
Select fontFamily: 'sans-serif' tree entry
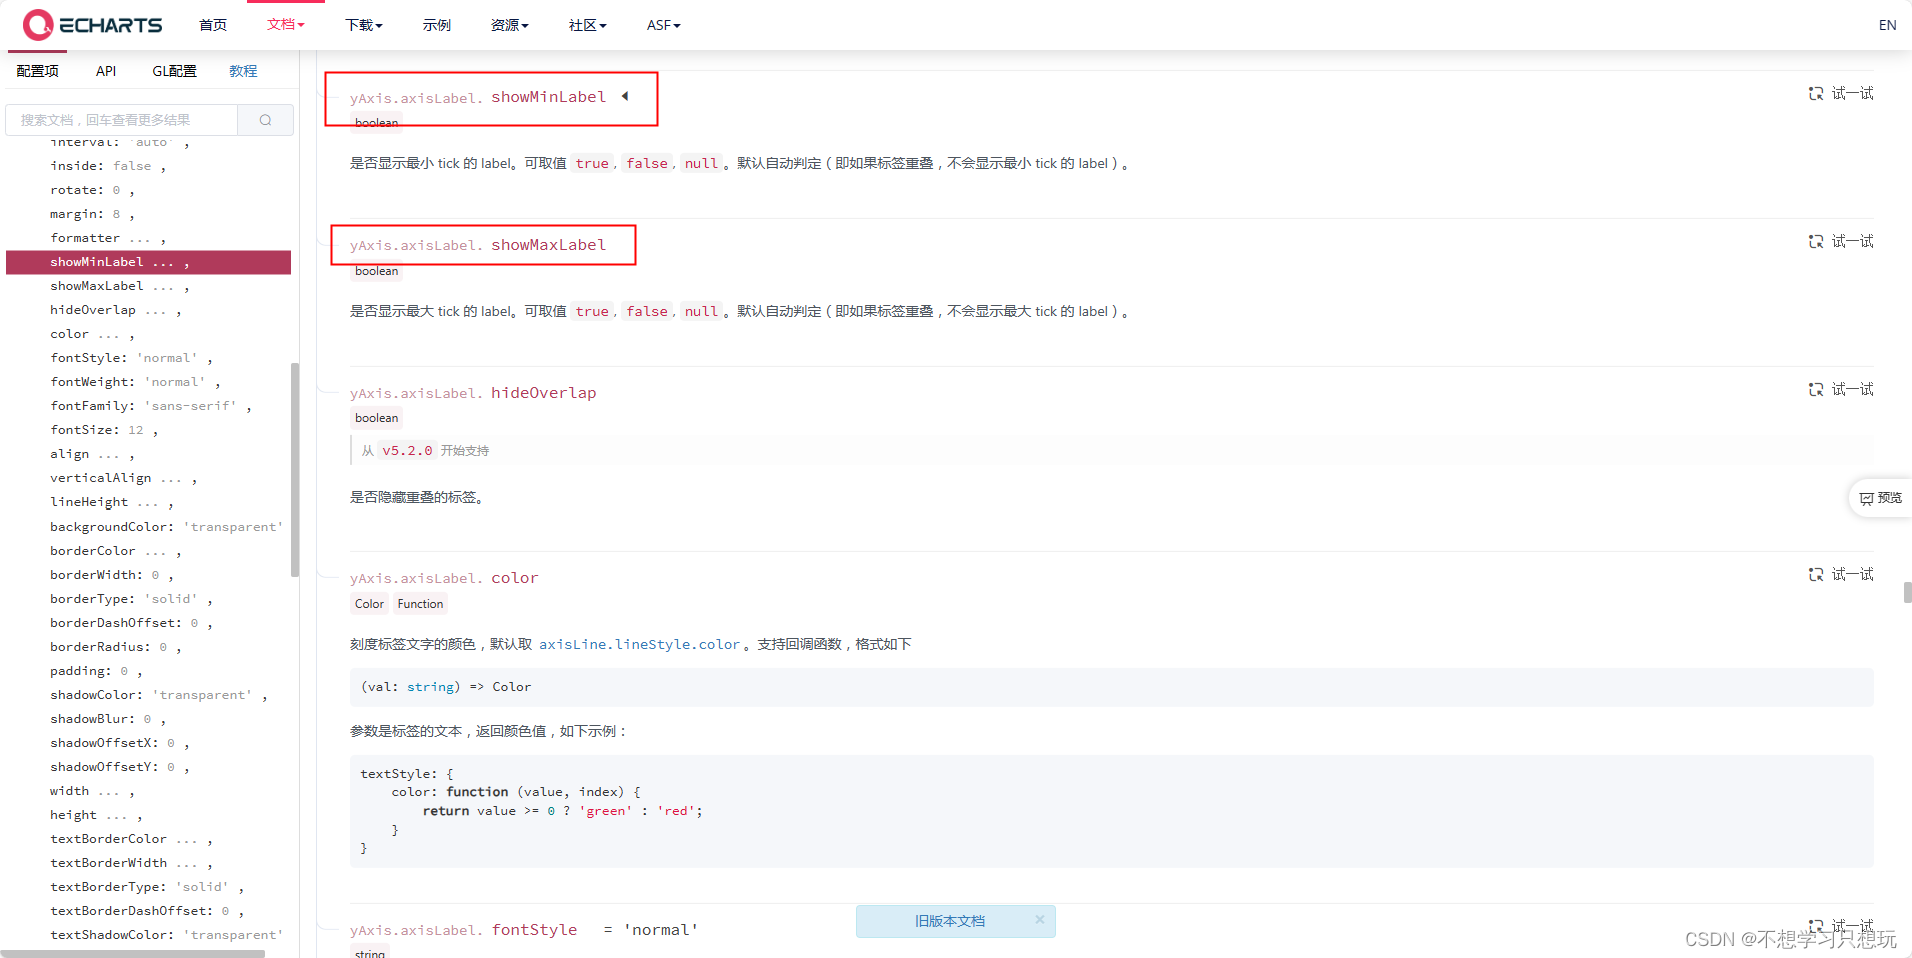pyautogui.click(x=151, y=406)
